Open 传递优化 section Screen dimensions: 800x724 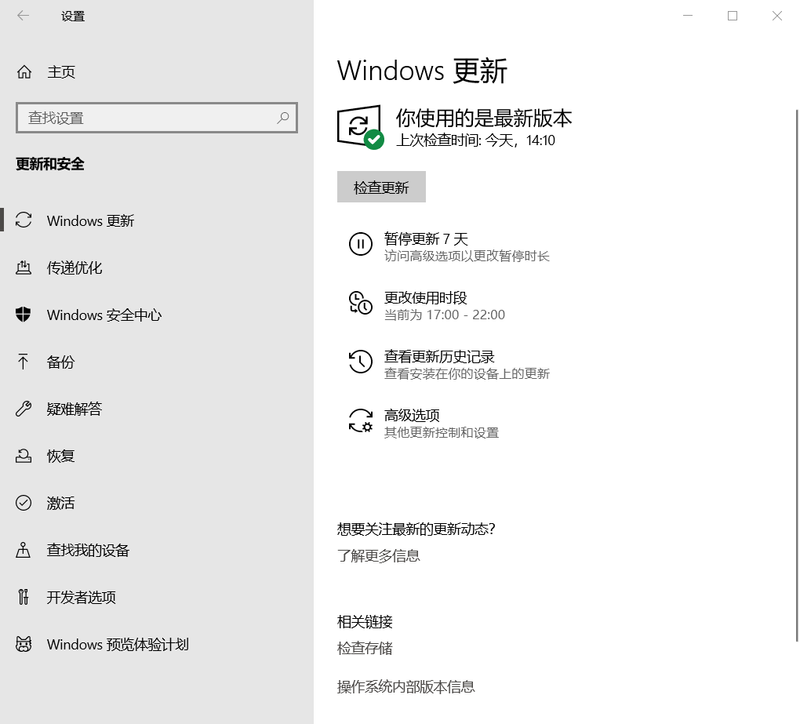pos(74,267)
